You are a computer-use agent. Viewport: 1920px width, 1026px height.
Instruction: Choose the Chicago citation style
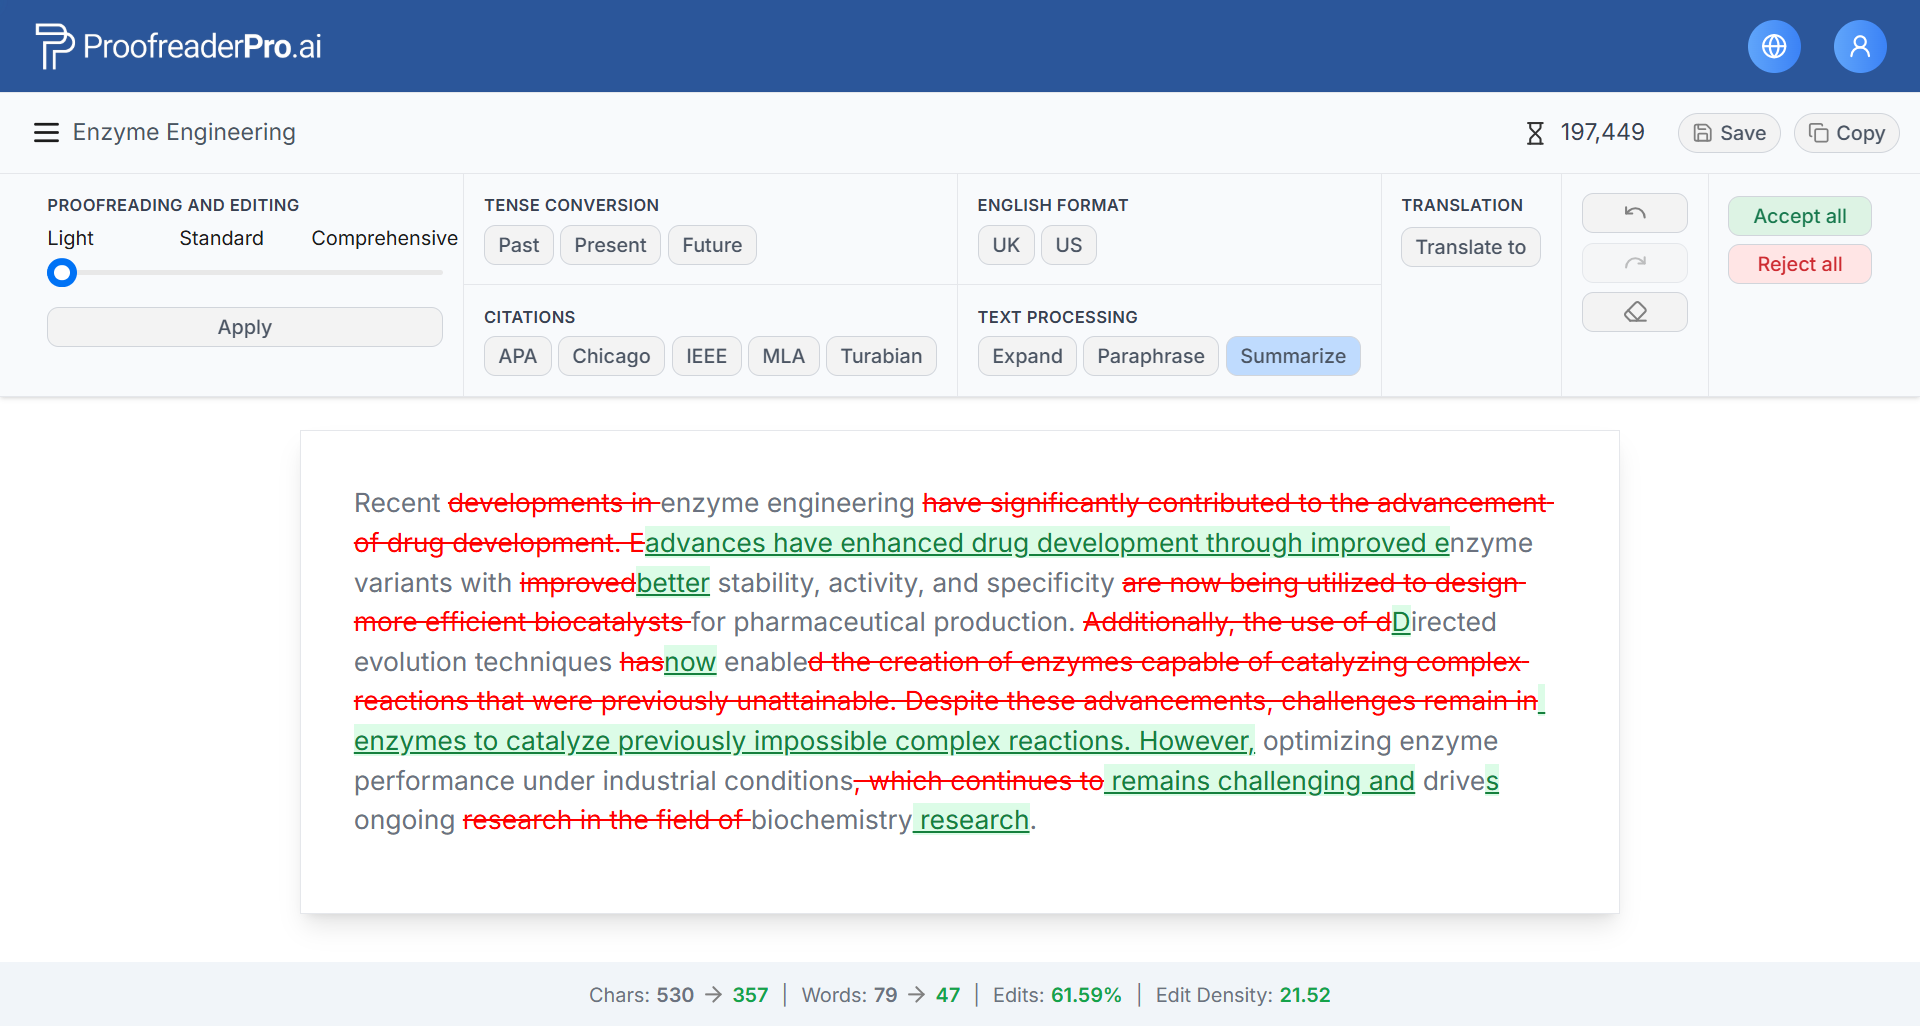click(611, 356)
